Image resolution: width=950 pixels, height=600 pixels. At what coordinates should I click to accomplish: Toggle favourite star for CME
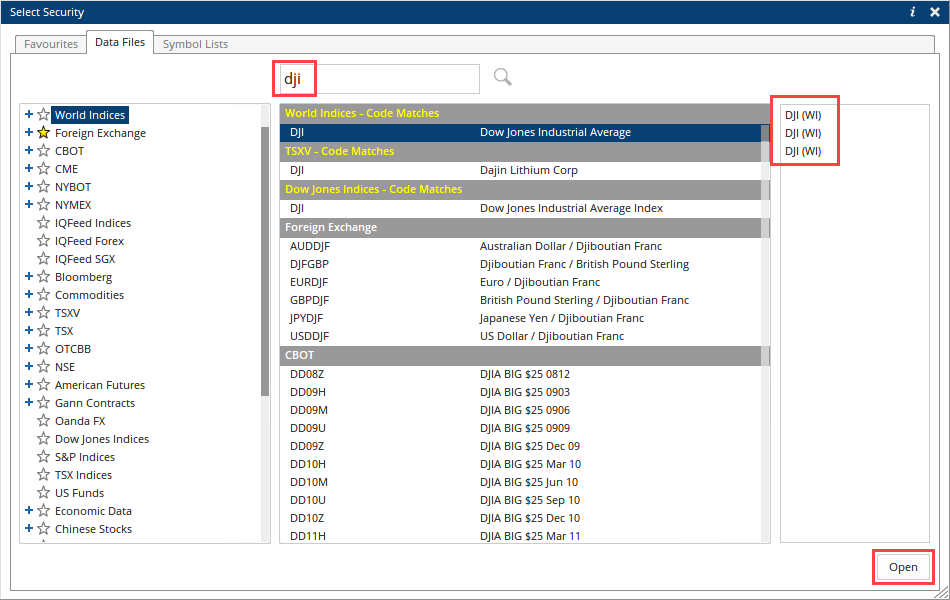tap(44, 168)
